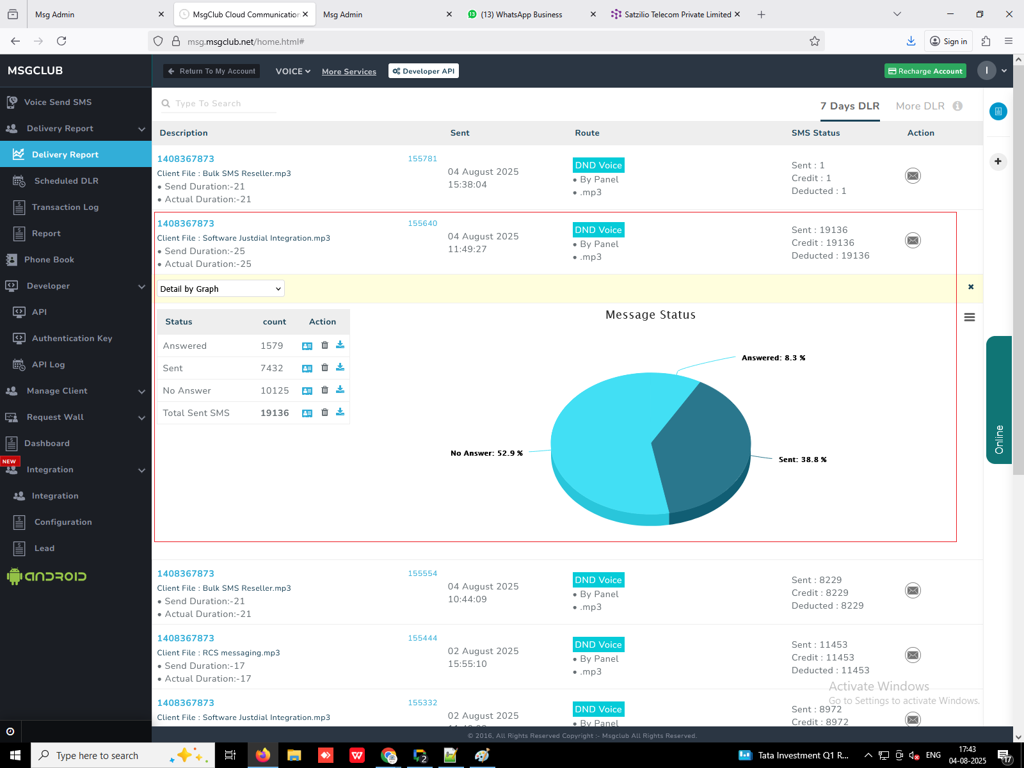Open Configuration under Integration

coord(63,522)
